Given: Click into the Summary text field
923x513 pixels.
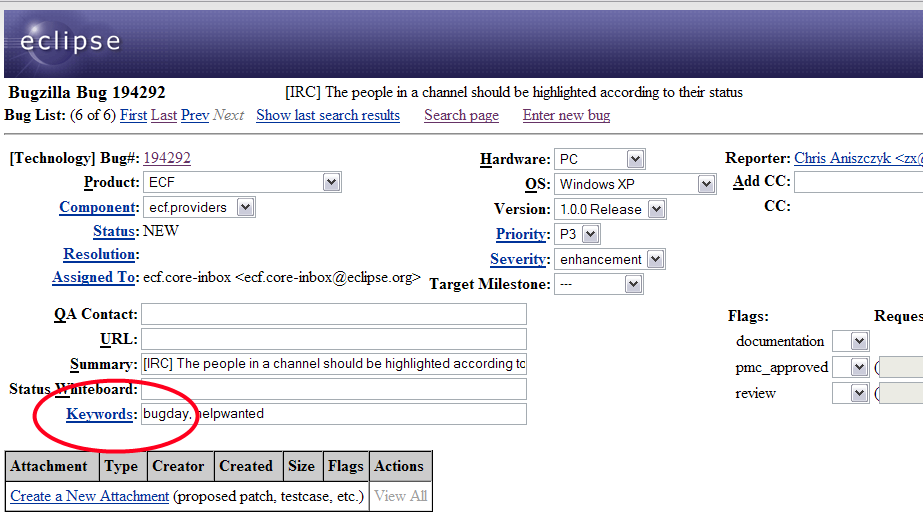Looking at the screenshot, I should pyautogui.click(x=334, y=364).
